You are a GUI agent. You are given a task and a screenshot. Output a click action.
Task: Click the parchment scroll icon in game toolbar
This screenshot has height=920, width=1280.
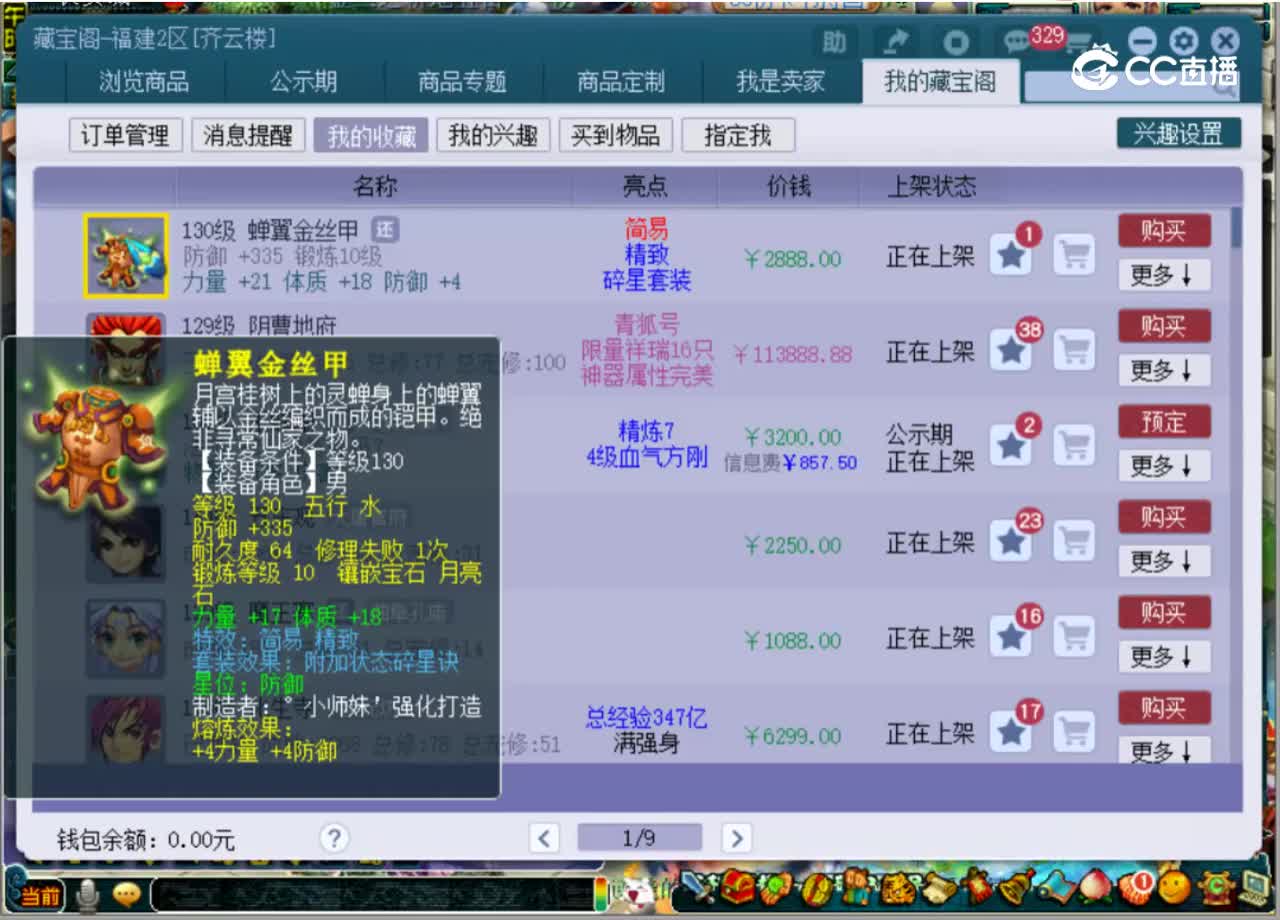point(940,886)
